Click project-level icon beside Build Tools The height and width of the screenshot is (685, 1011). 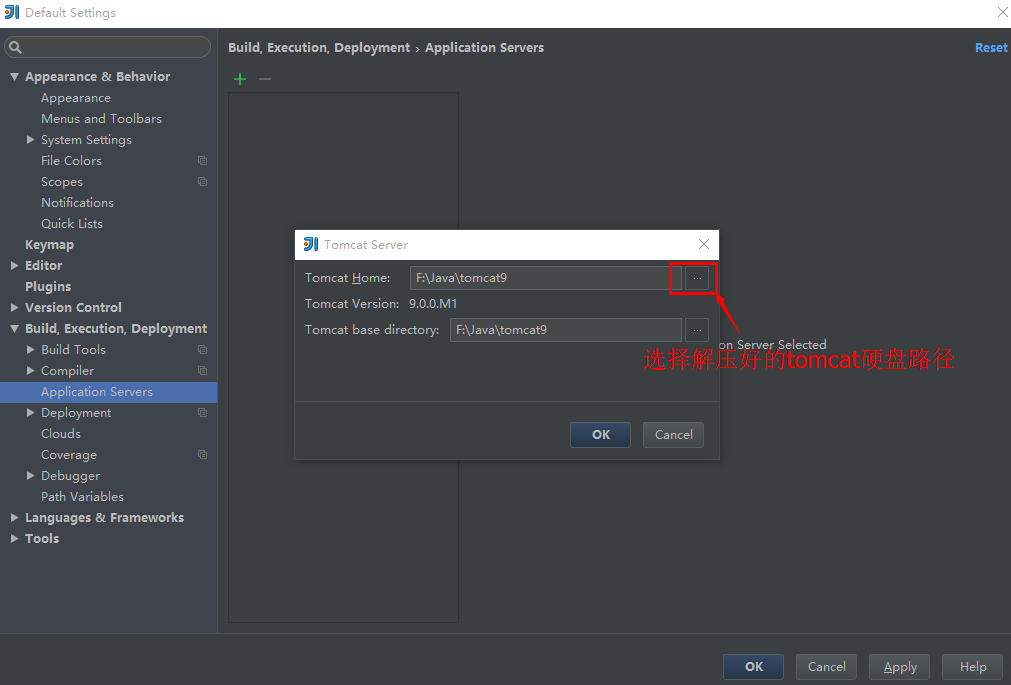tap(202, 350)
